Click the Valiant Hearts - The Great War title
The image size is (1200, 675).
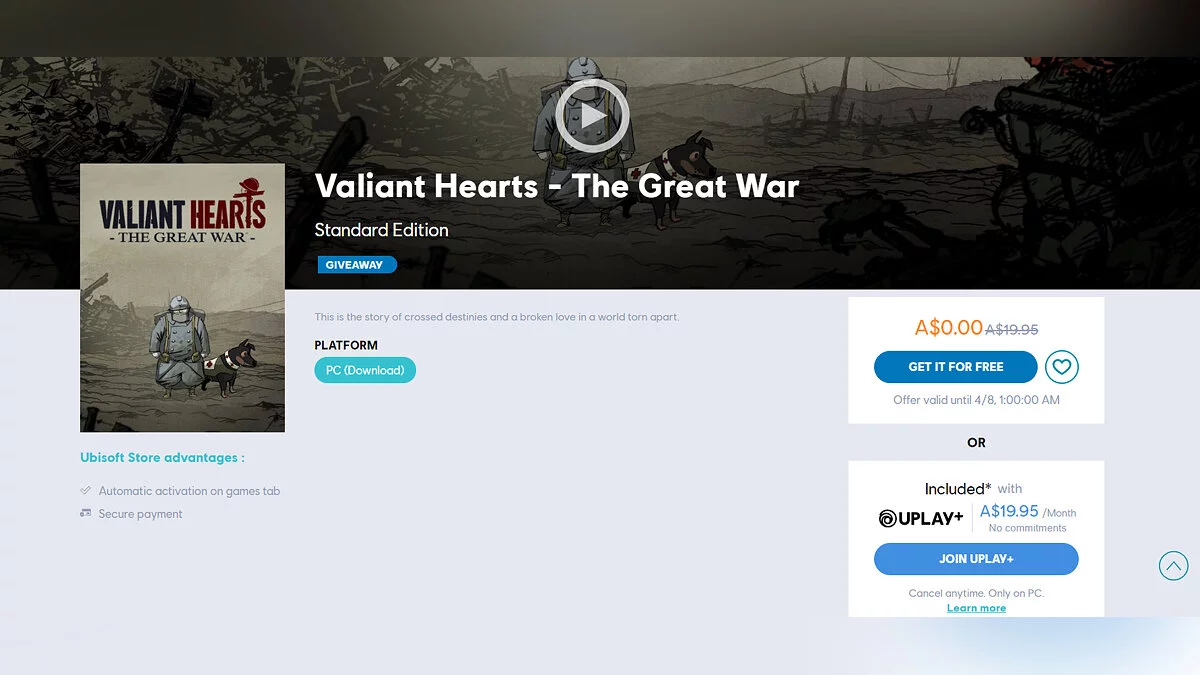tap(557, 186)
